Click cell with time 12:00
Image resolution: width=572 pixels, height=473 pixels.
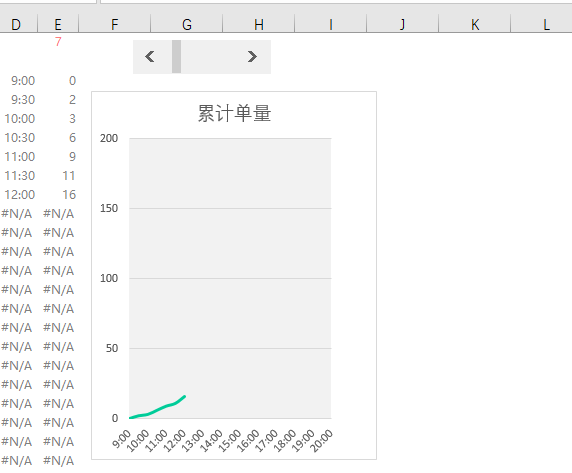point(20,194)
